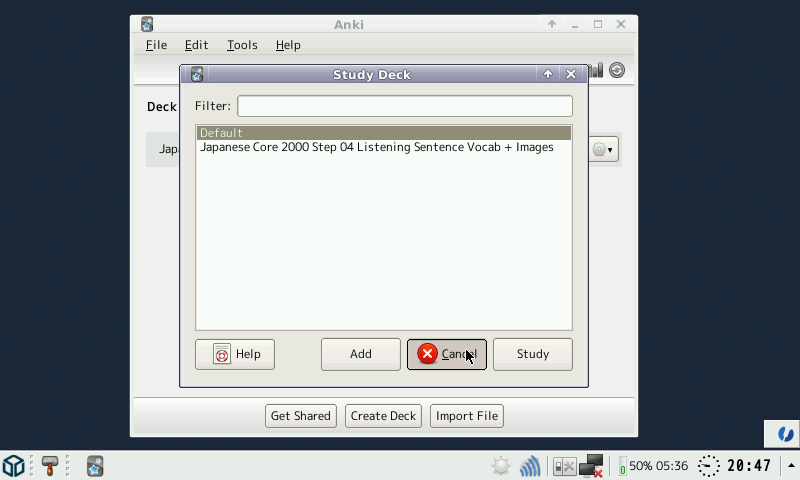Minimize the Anki main window
This screenshot has height=480, width=800.
coord(575,24)
